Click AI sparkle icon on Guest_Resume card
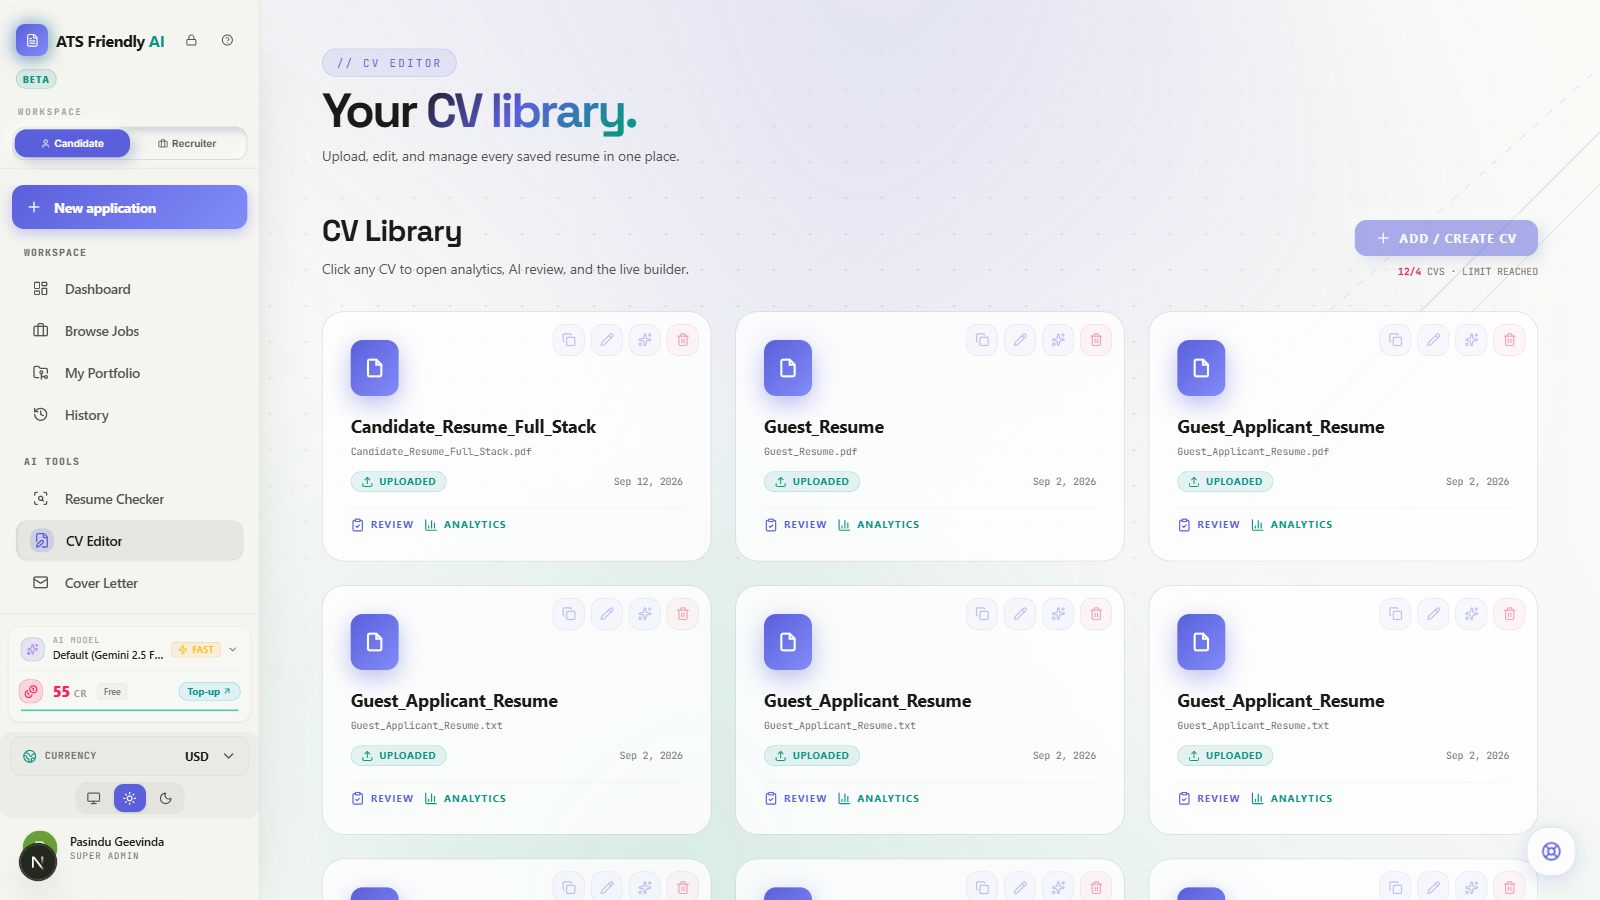Image resolution: width=1600 pixels, height=900 pixels. point(1058,340)
